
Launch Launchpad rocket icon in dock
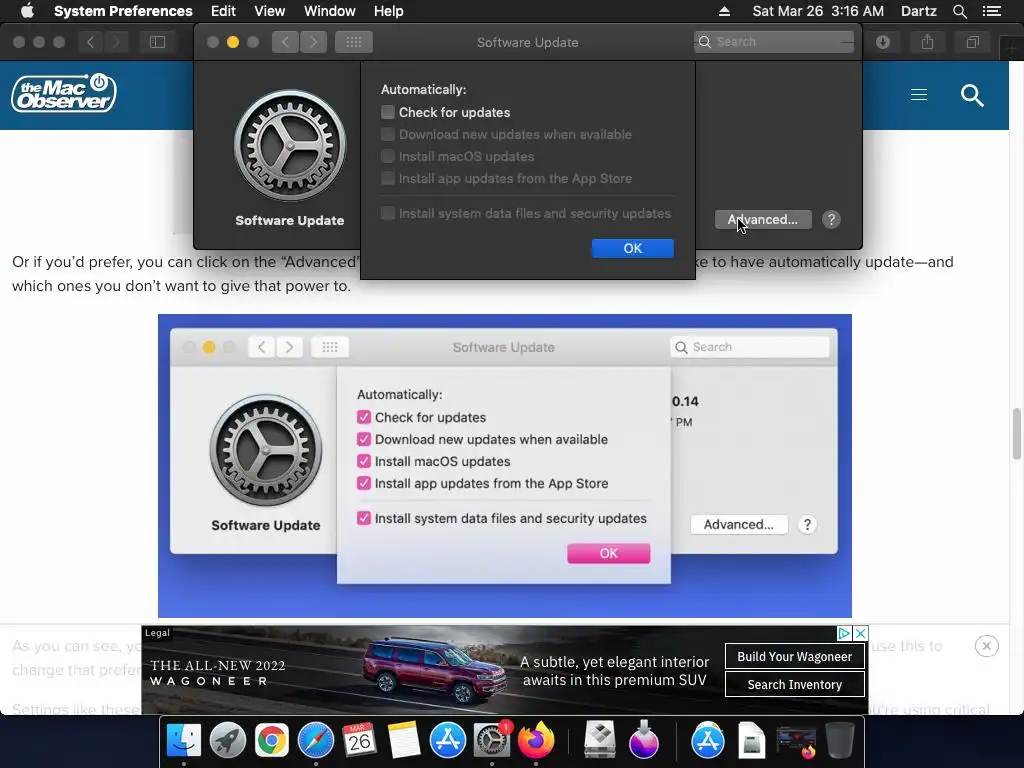point(227,741)
